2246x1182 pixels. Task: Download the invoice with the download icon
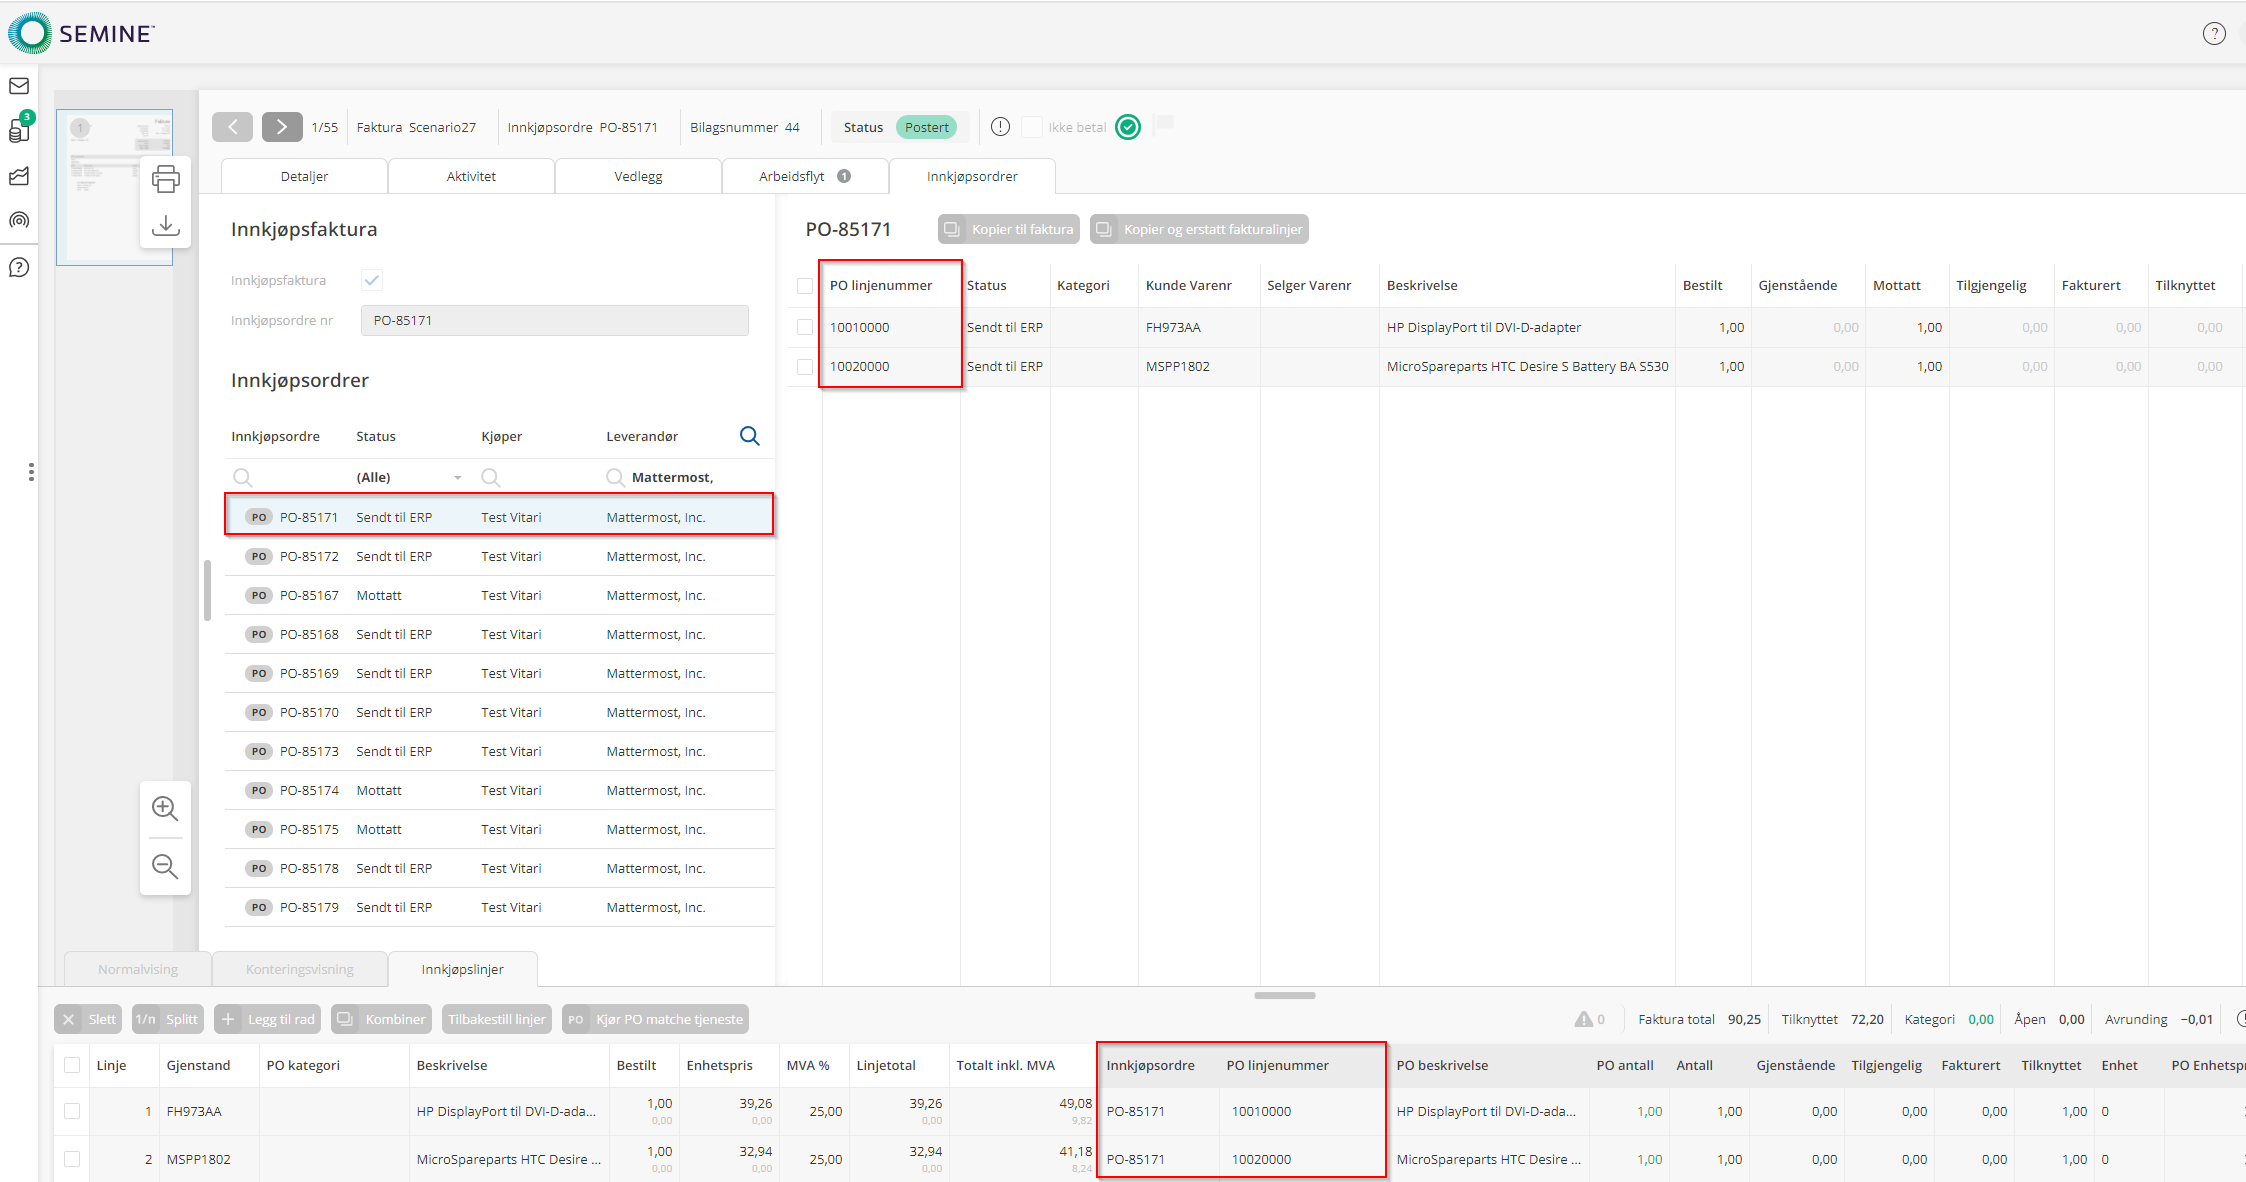pos(165,226)
